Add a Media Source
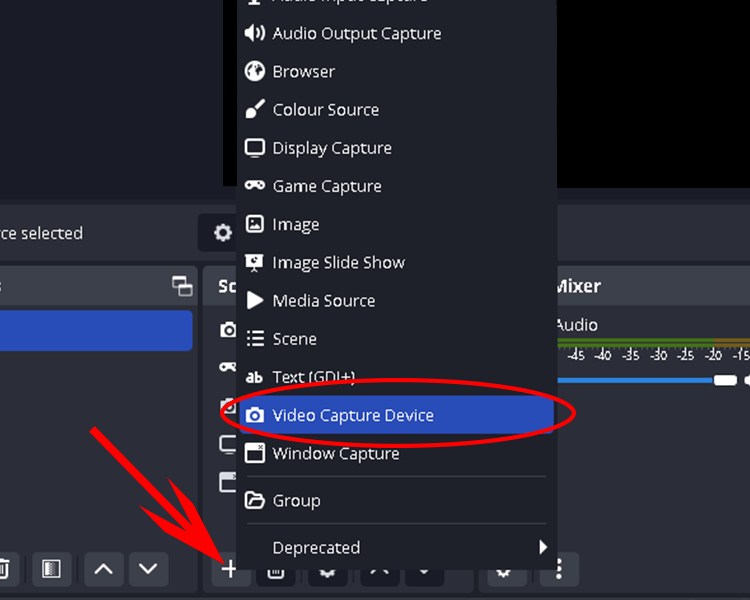Viewport: 750px width, 600px height. 396,301
